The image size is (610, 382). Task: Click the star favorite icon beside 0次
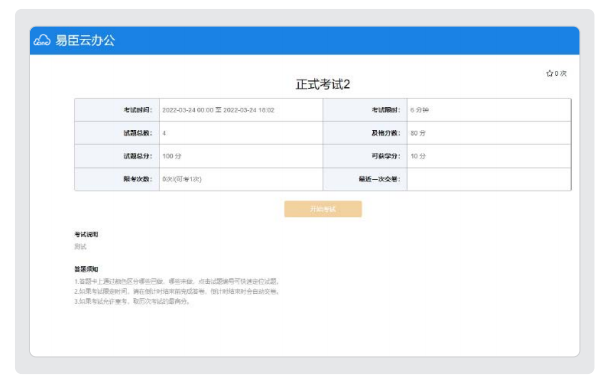click(549, 73)
